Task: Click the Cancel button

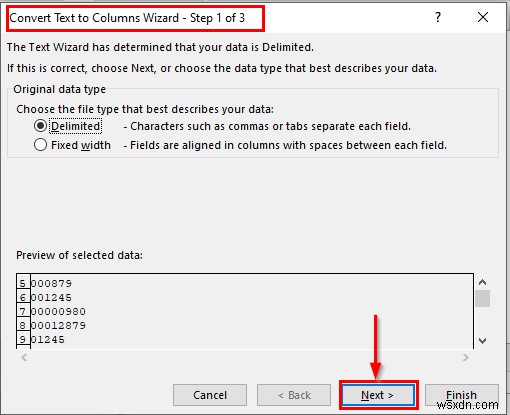Action: 210,395
